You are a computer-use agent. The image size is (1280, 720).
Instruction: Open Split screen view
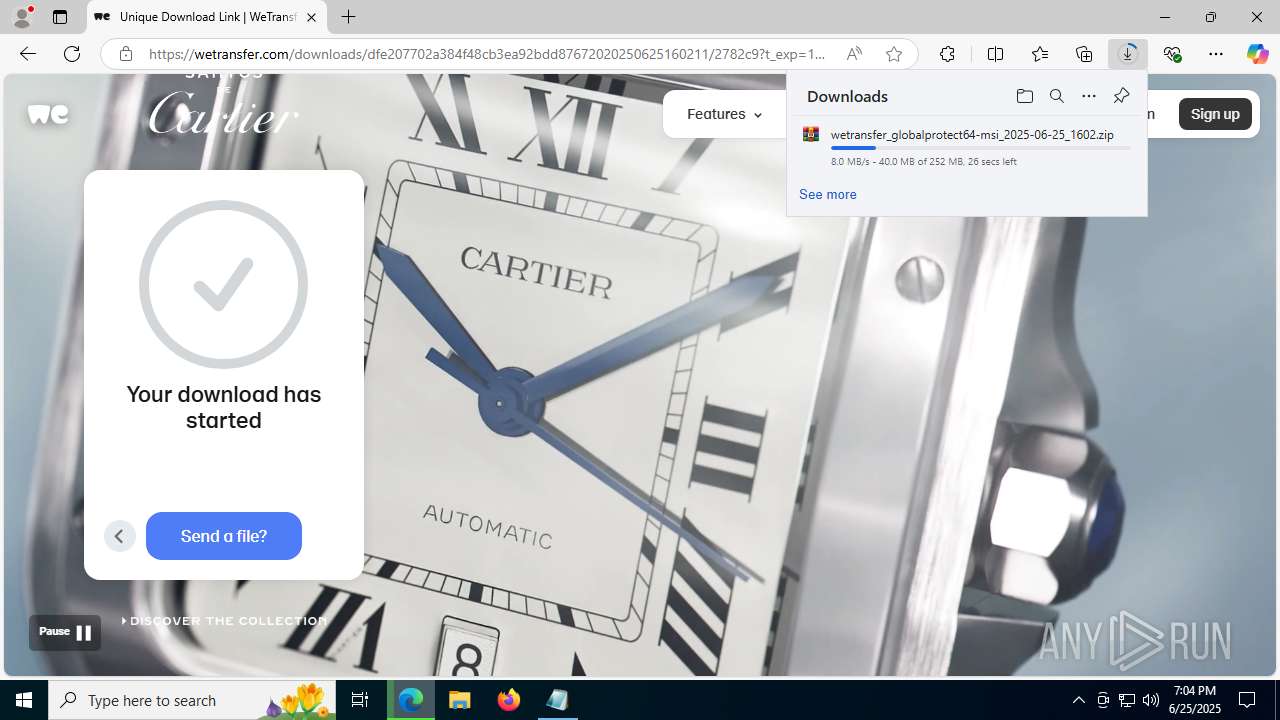(x=995, y=54)
